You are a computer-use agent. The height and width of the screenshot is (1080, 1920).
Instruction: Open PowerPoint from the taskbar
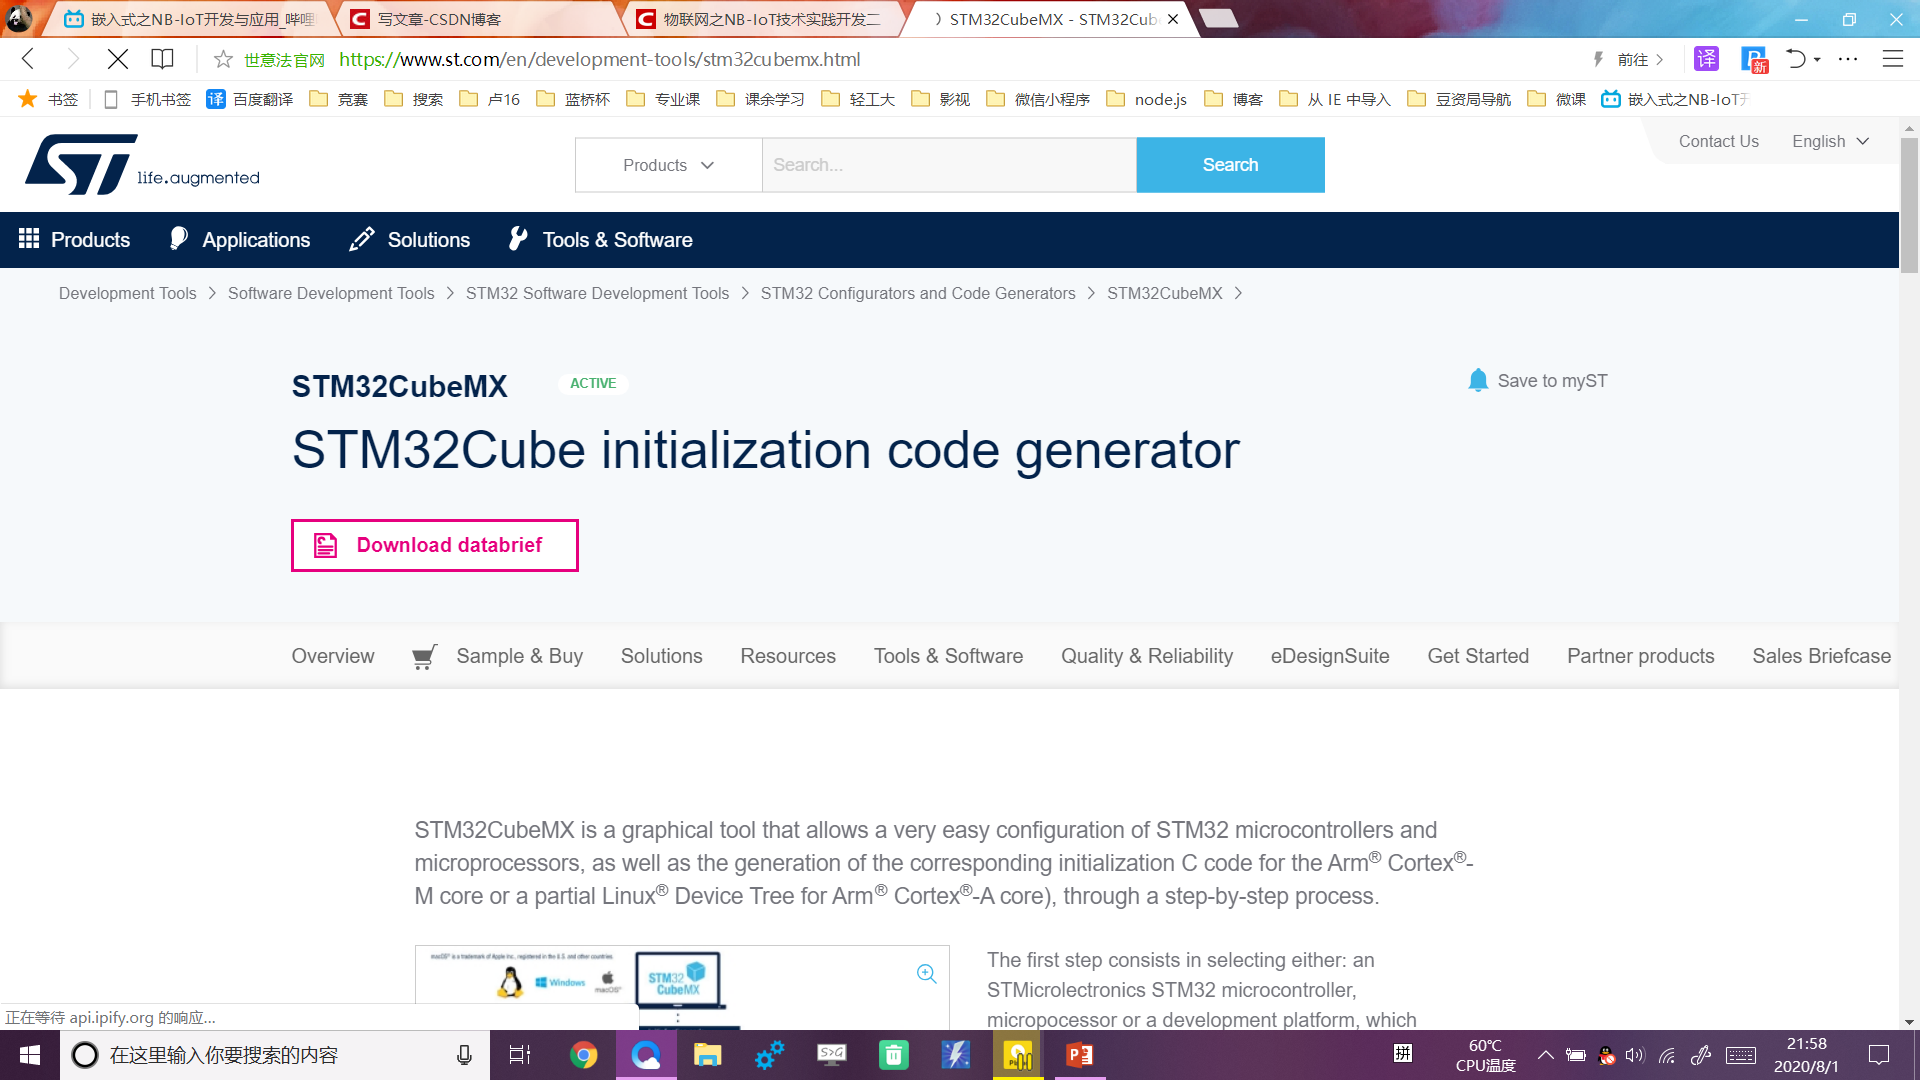(1079, 1055)
